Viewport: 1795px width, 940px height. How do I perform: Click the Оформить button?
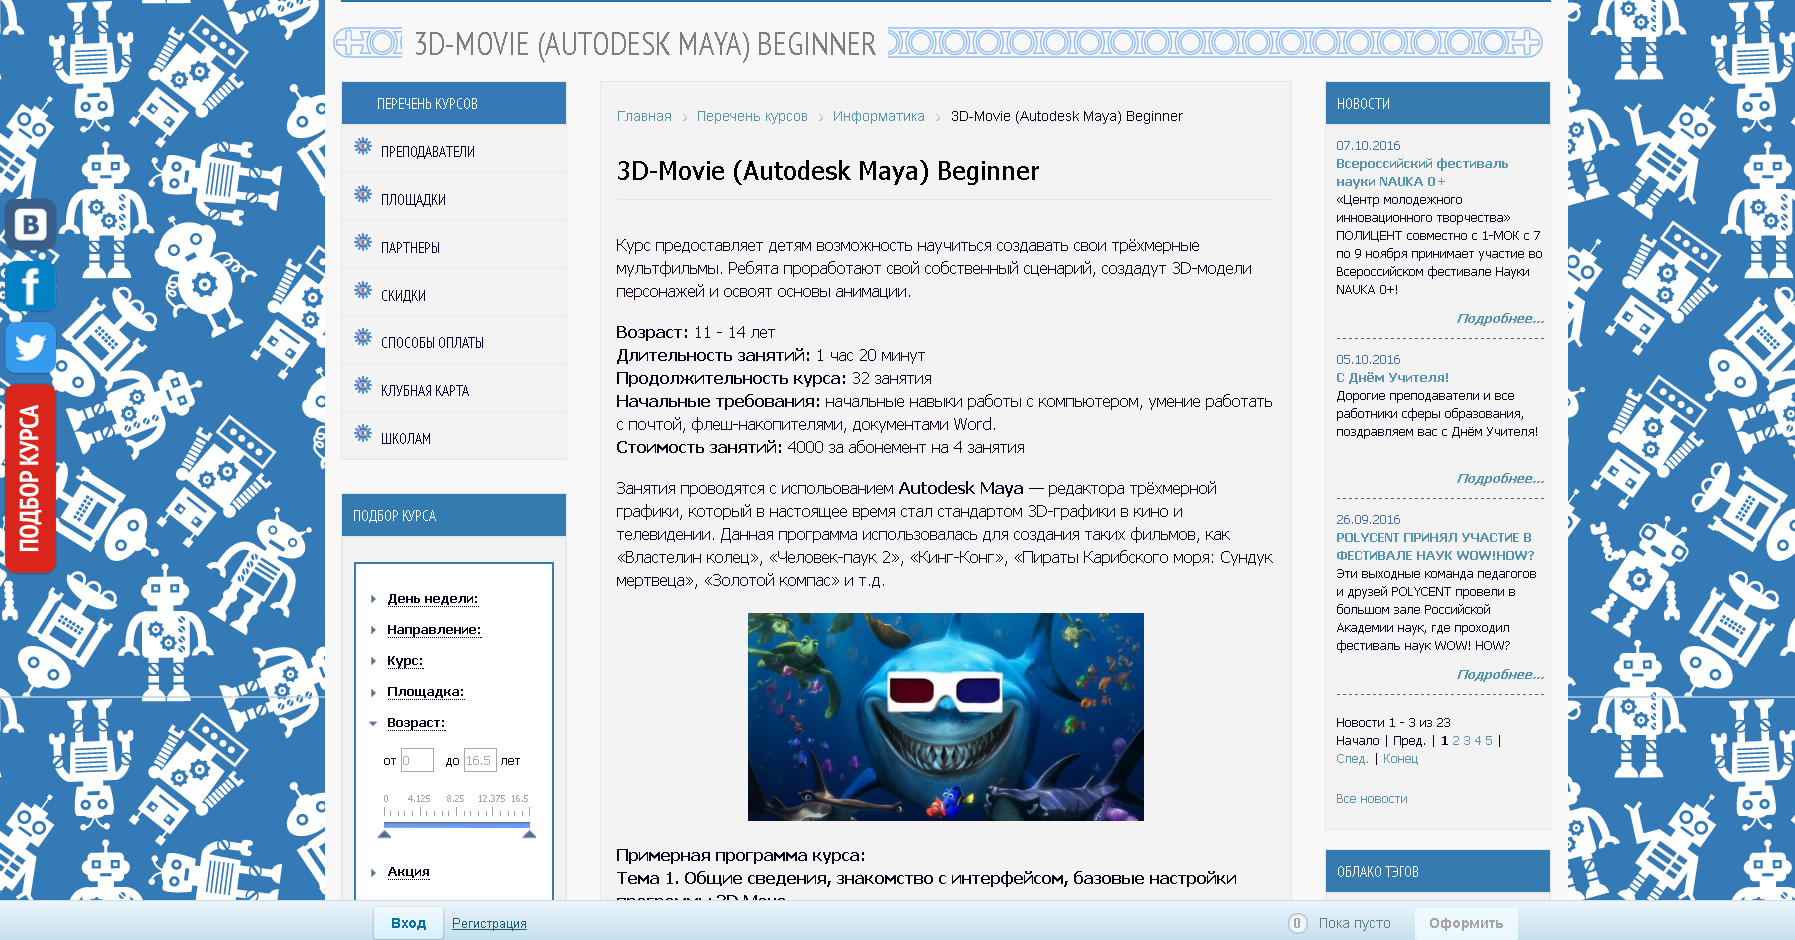pos(1466,923)
